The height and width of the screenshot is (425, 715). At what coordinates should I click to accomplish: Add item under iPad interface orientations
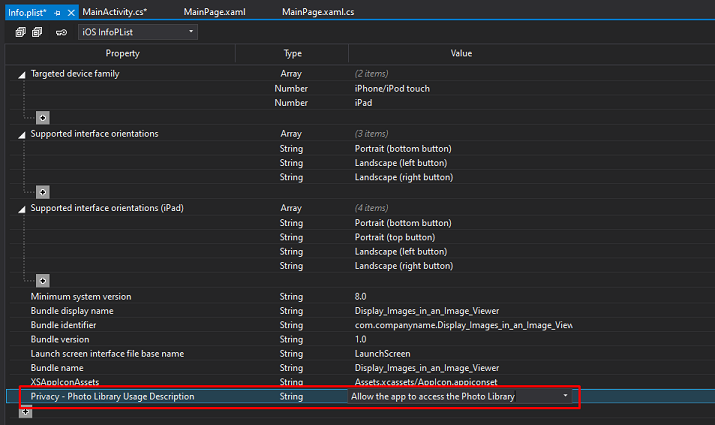[x=42, y=280]
